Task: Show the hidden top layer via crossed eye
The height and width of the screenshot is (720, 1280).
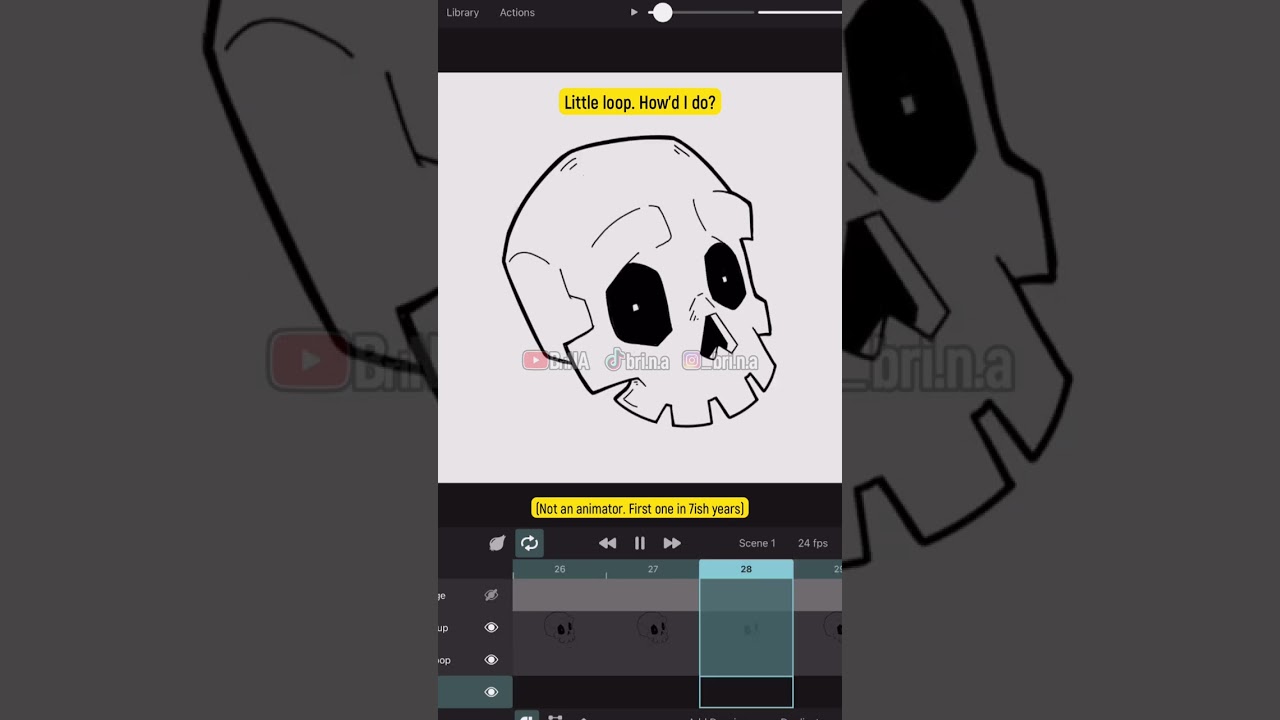Action: [491, 595]
